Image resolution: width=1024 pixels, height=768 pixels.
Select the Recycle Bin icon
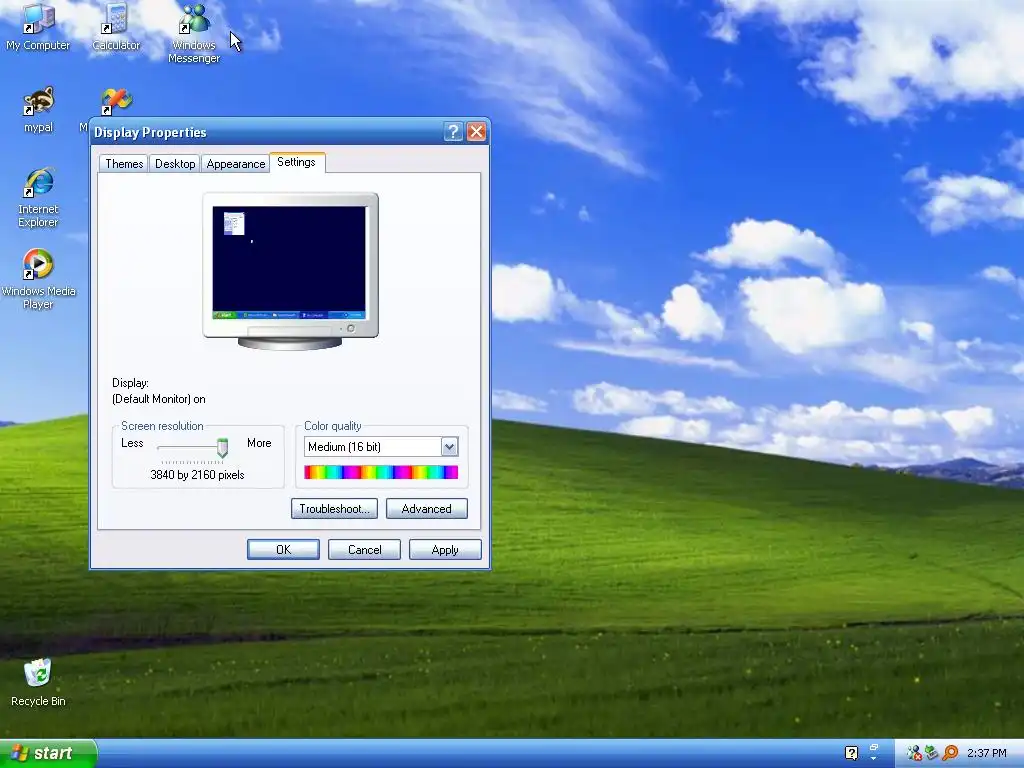pyautogui.click(x=38, y=682)
